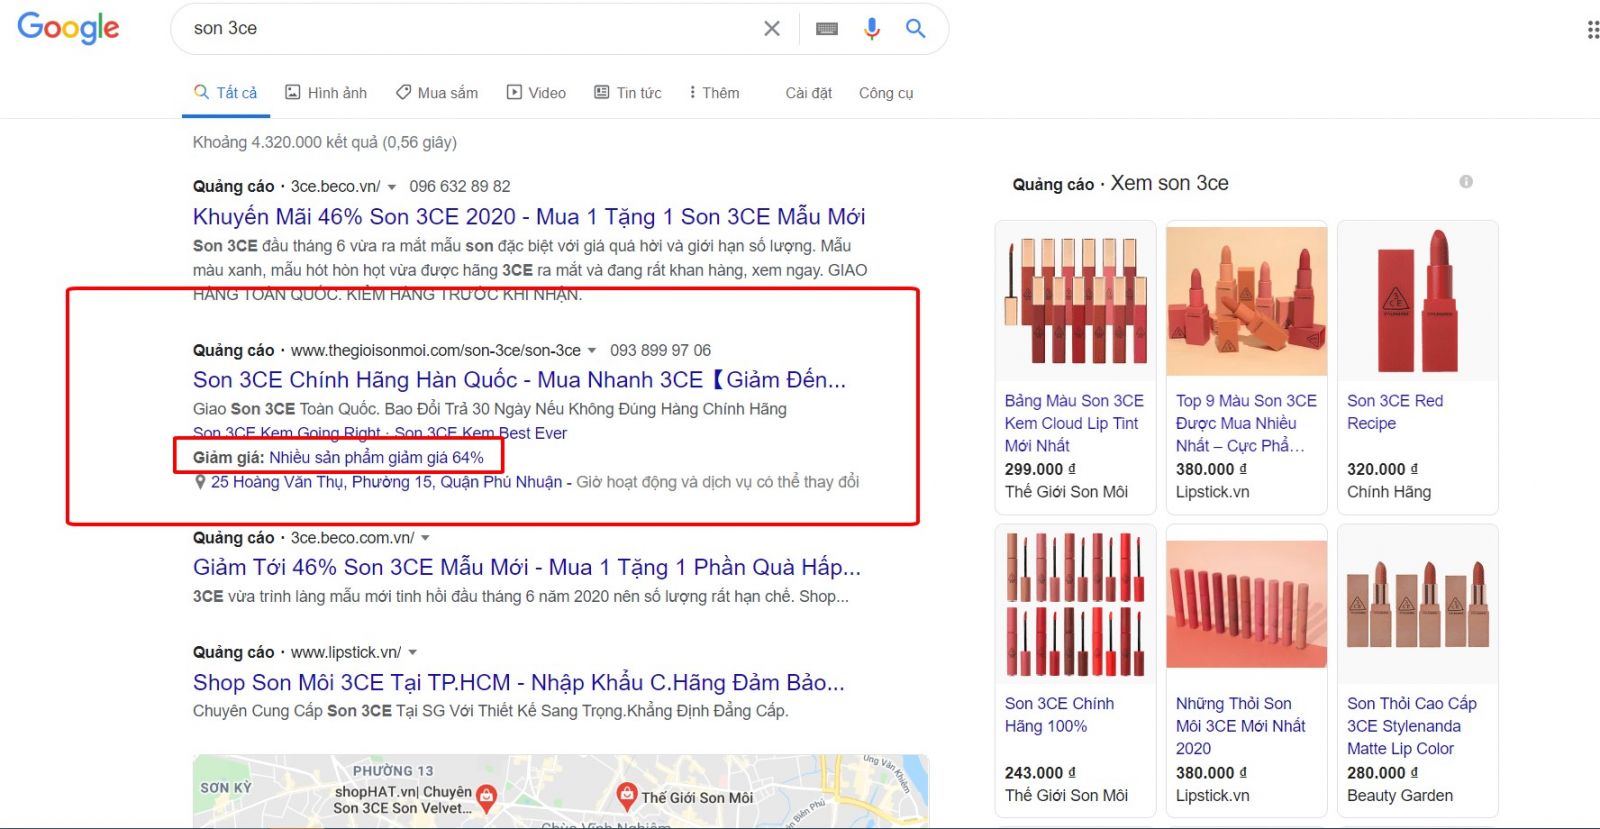This screenshot has height=829, width=1600.
Task: Click the 299.000 đ price
Action: pos(1040,469)
